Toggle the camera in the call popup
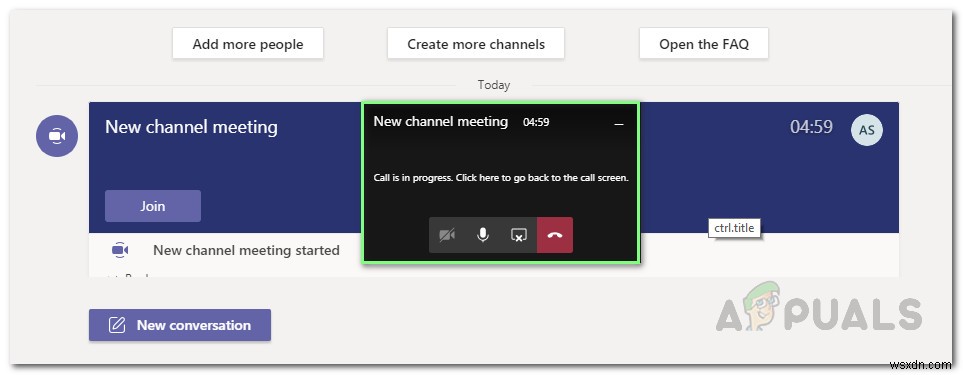Image resolution: width=963 pixels, height=375 pixels. 446,235
